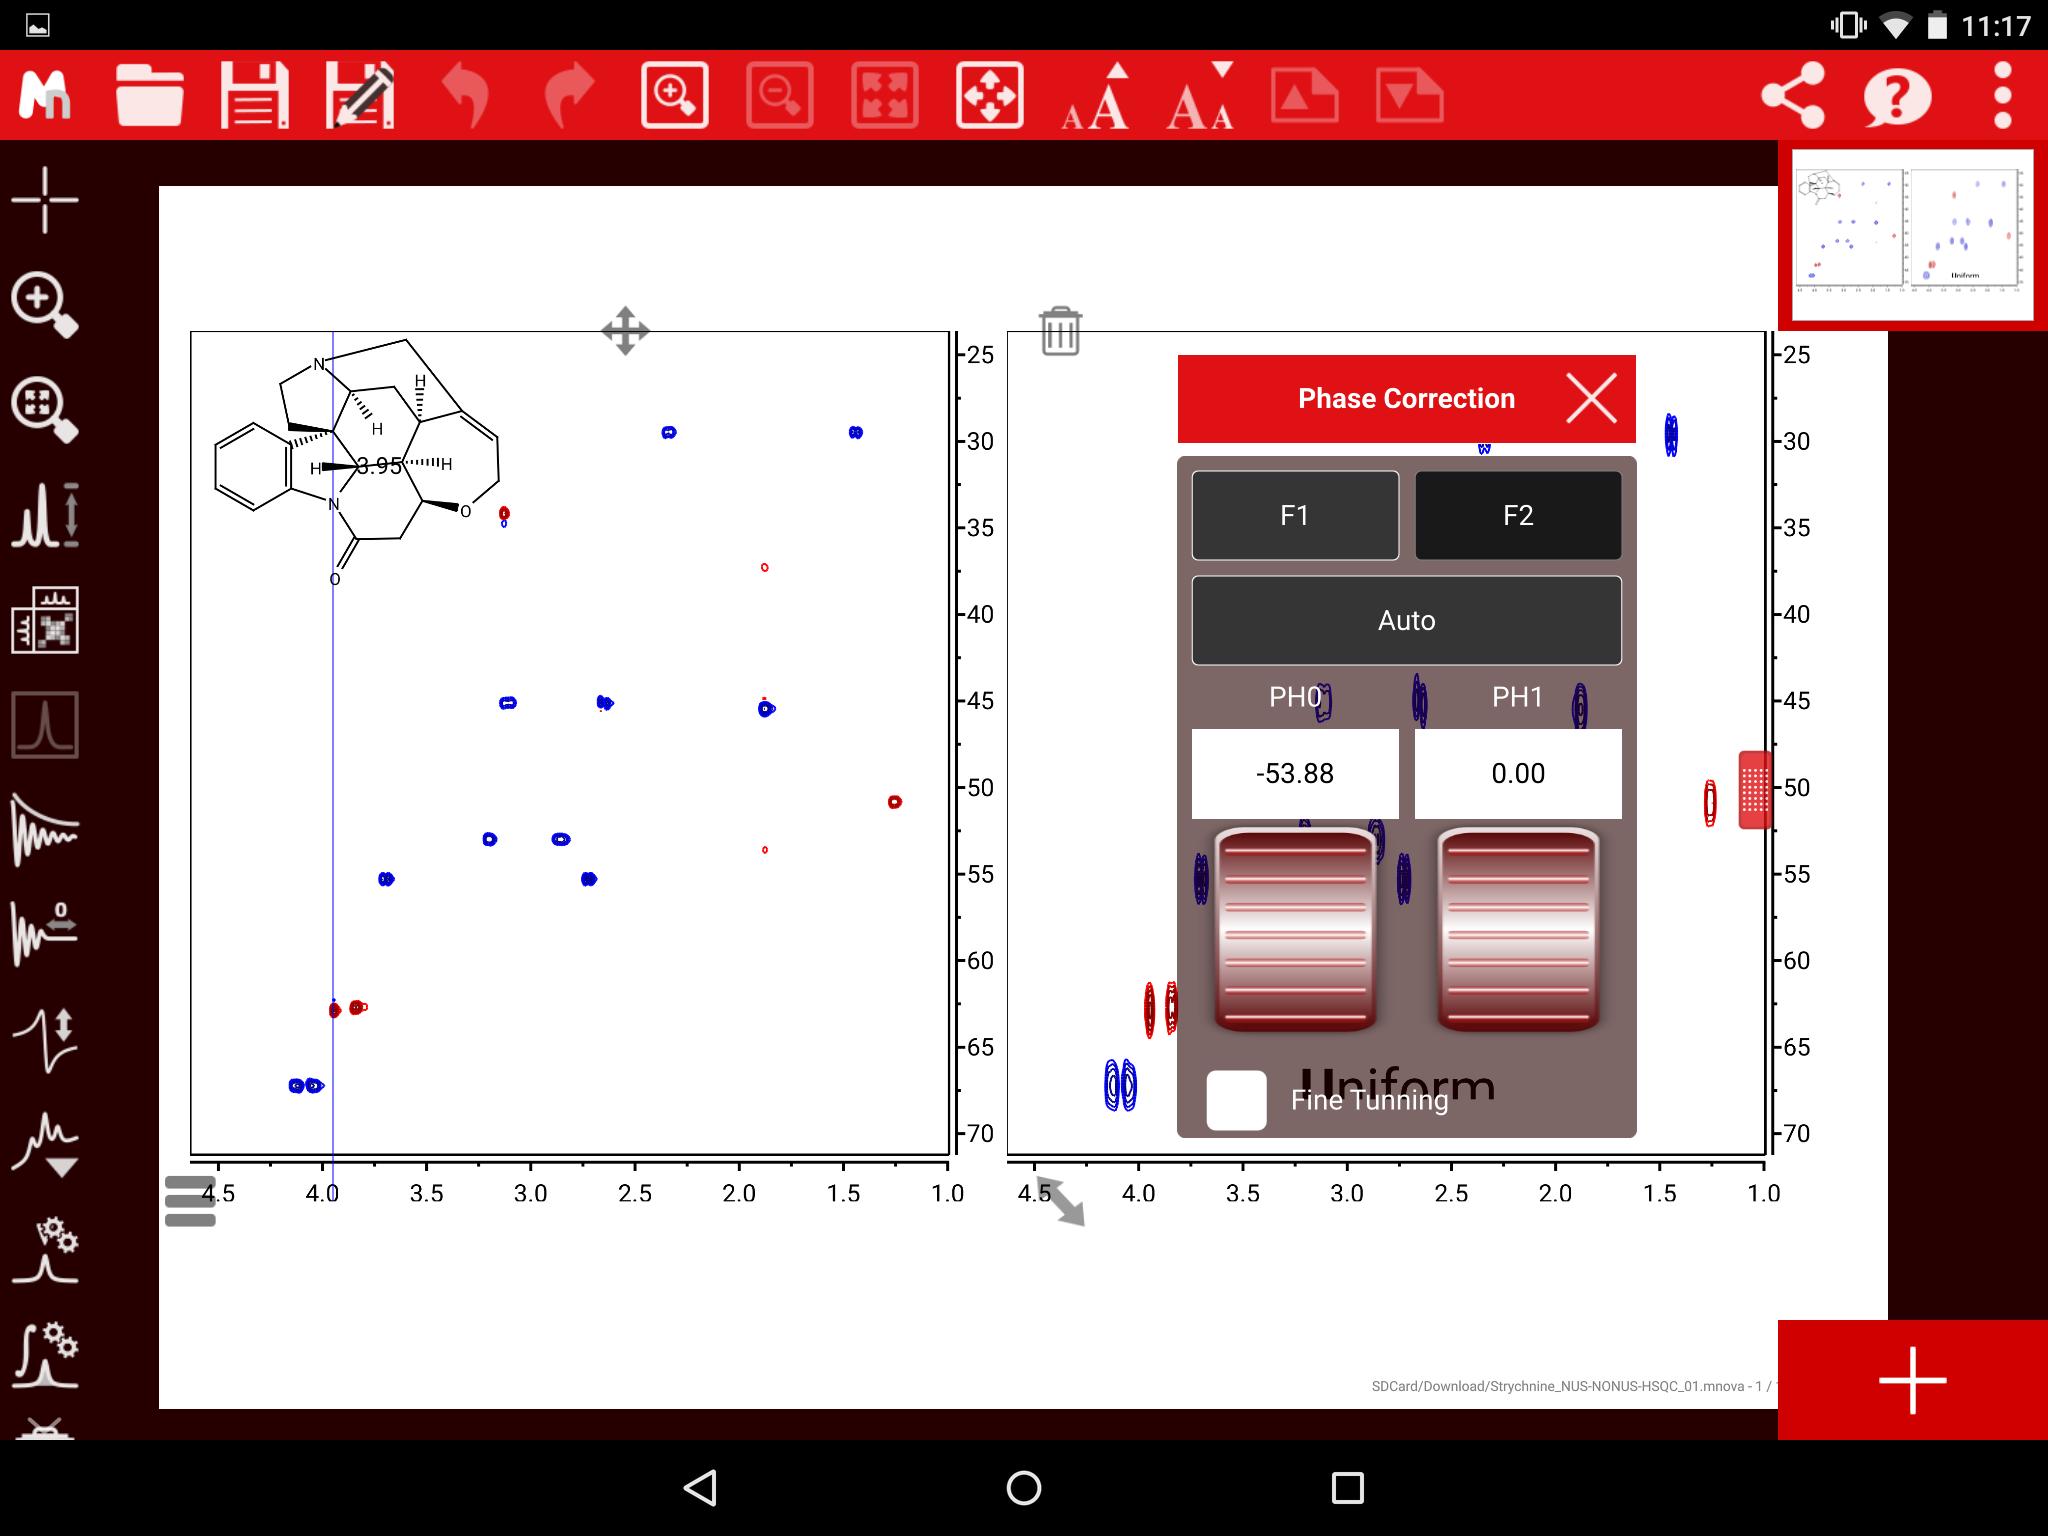The height and width of the screenshot is (1536, 2048).
Task: Tap the Mnova app logo
Action: point(45,95)
